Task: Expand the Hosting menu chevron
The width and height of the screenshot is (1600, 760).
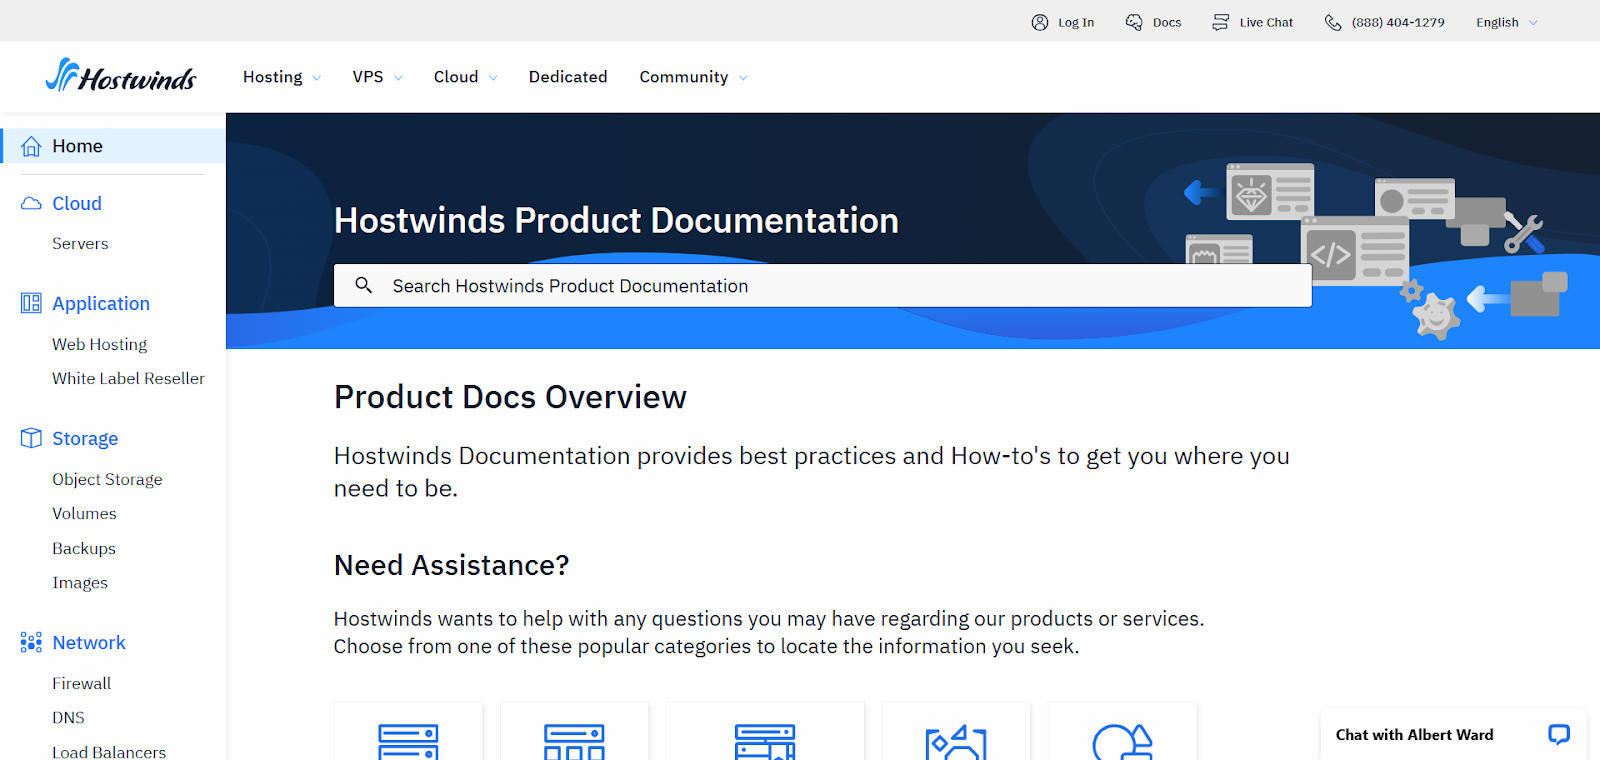Action: tap(317, 78)
